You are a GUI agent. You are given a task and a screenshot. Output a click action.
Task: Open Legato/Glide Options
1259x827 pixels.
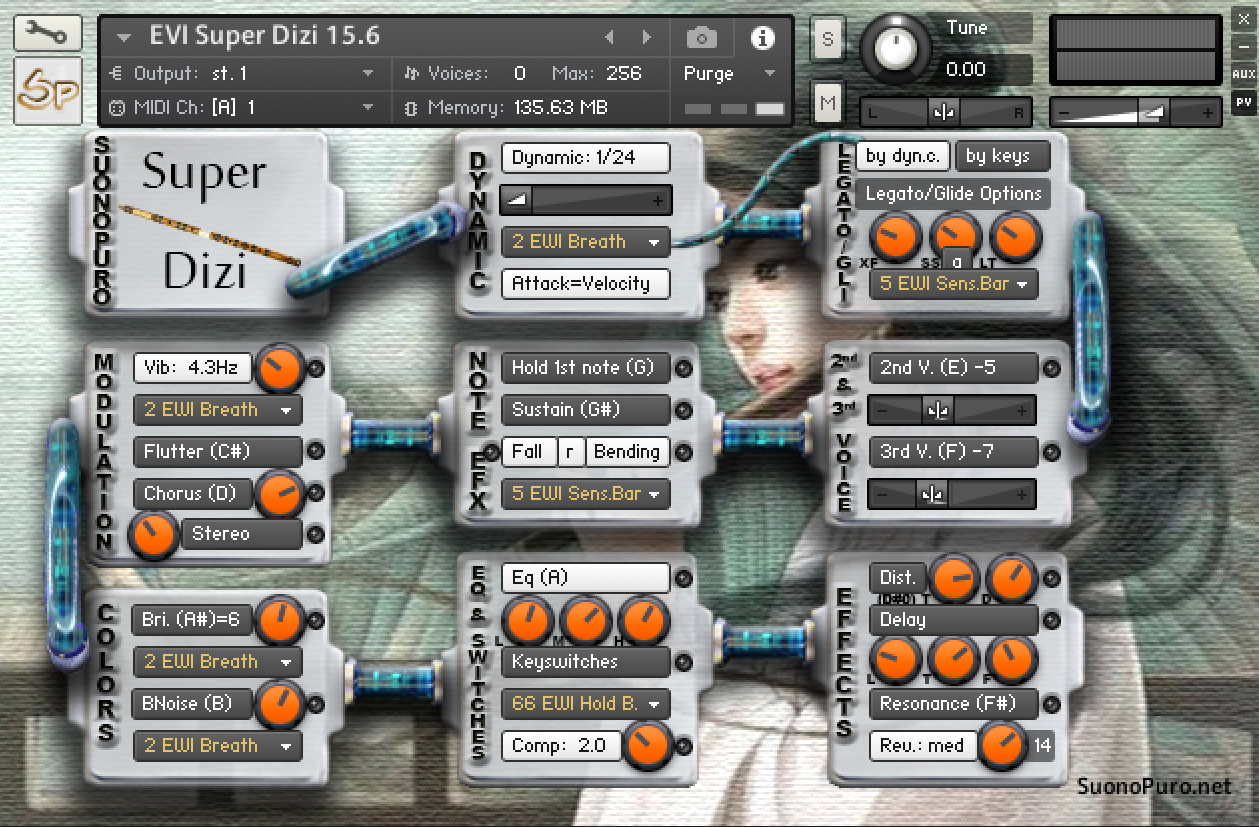(x=953, y=194)
